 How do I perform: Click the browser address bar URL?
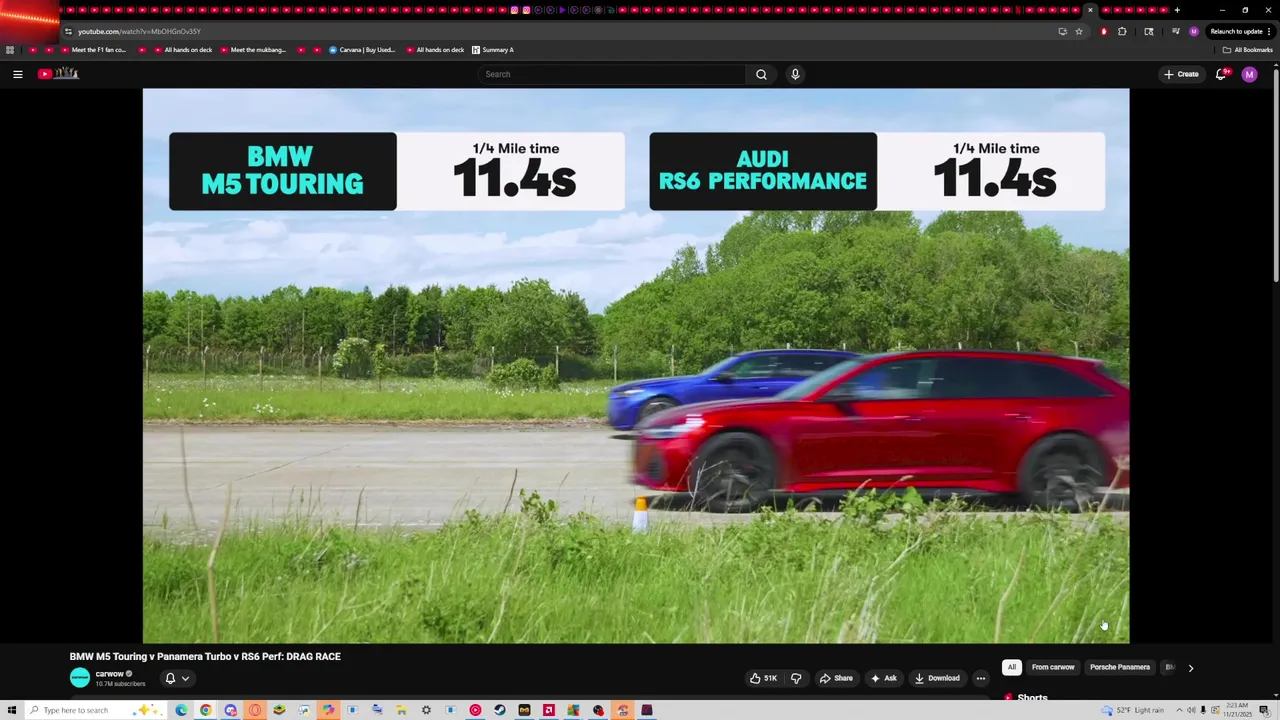click(x=139, y=31)
